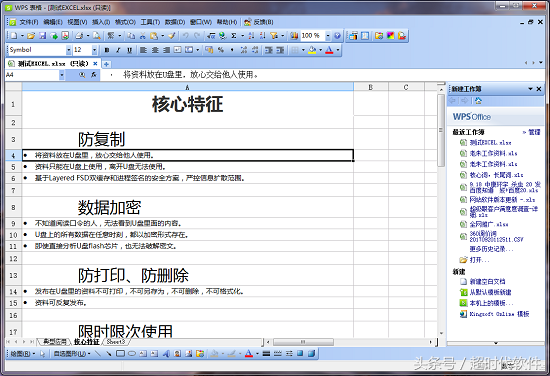Screen dimensions: 550x376
Task: Toggle italic formatting
Action: (118, 50)
